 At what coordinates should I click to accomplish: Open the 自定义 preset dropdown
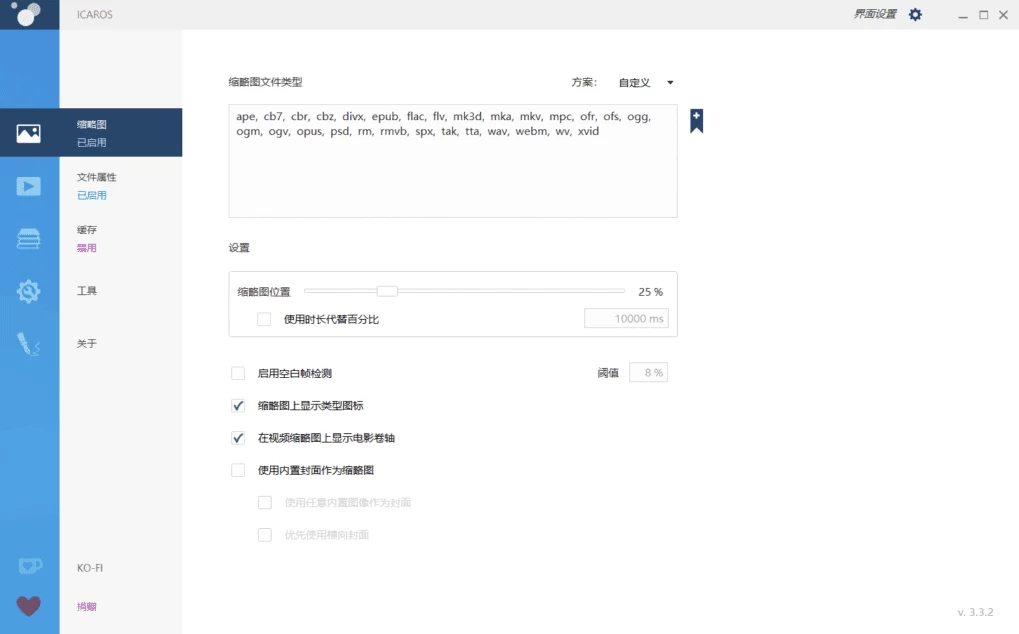click(x=645, y=82)
